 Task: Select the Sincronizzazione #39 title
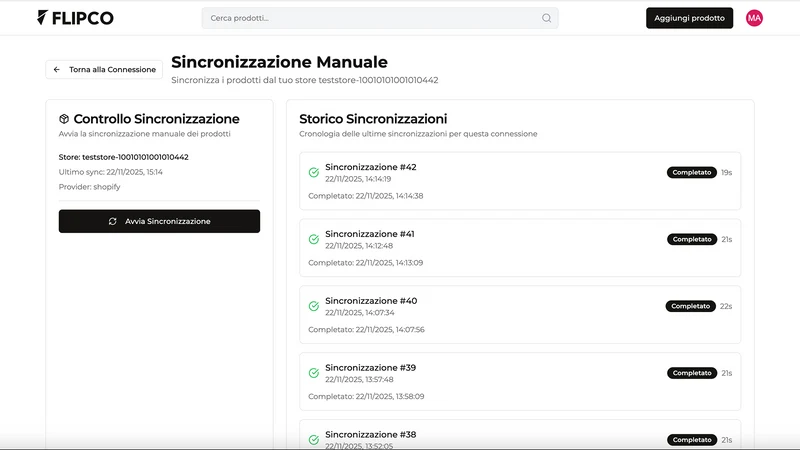click(370, 367)
